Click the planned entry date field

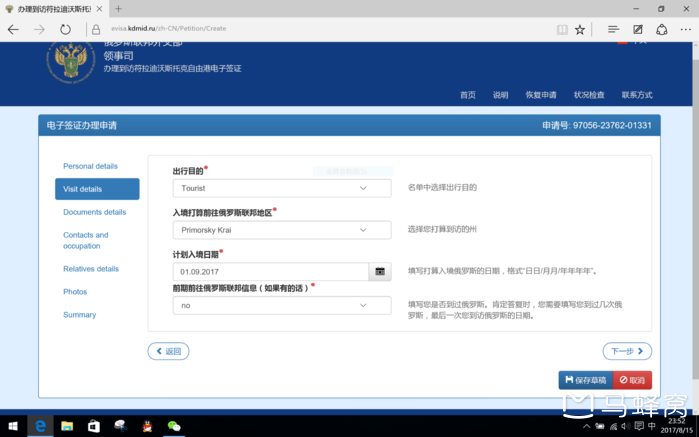[270, 272]
